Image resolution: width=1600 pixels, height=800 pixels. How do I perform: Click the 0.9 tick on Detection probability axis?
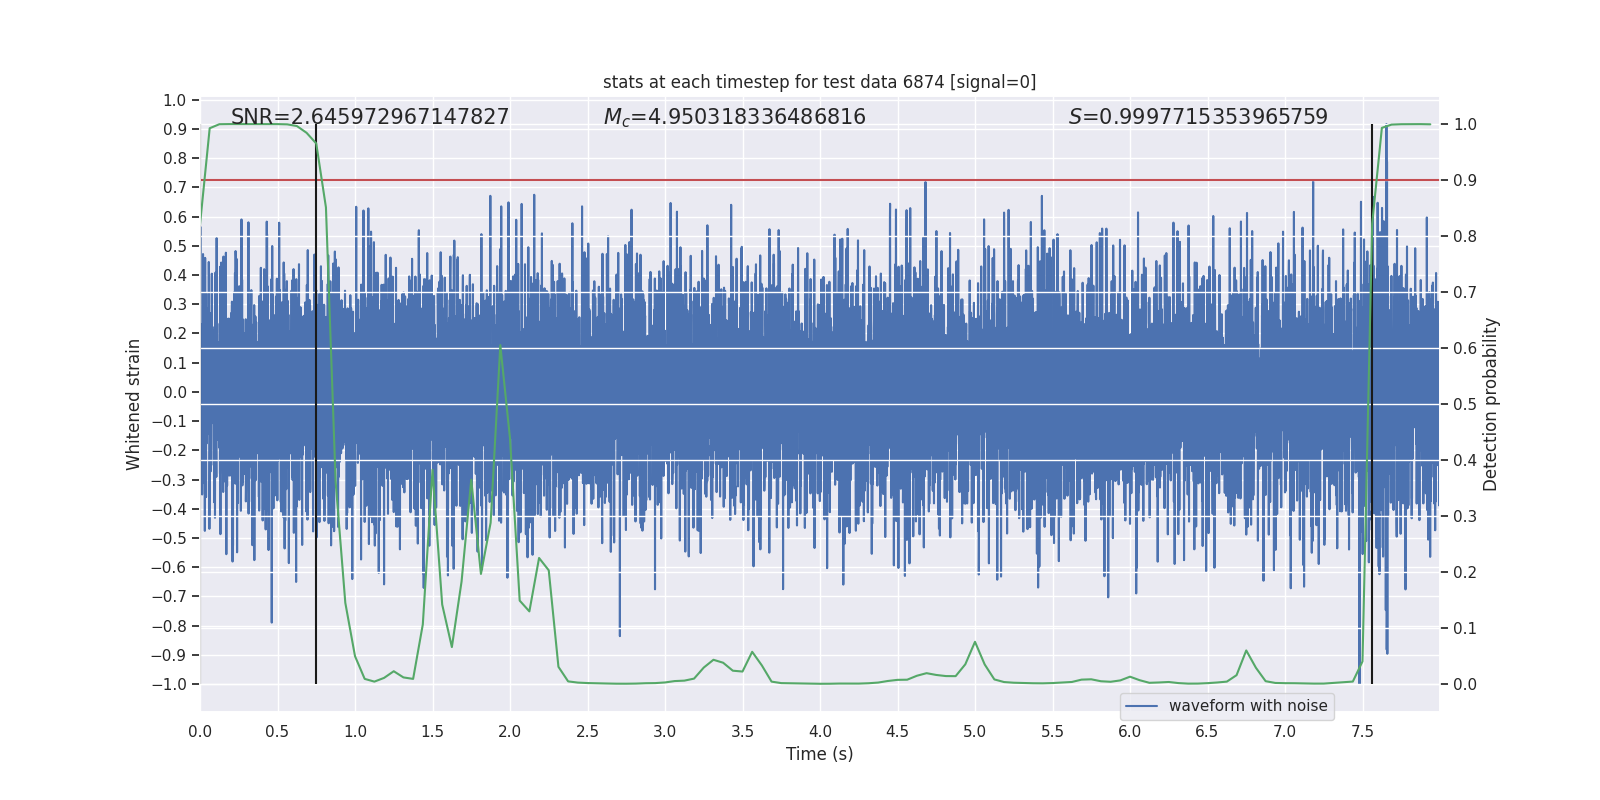click(x=1465, y=181)
